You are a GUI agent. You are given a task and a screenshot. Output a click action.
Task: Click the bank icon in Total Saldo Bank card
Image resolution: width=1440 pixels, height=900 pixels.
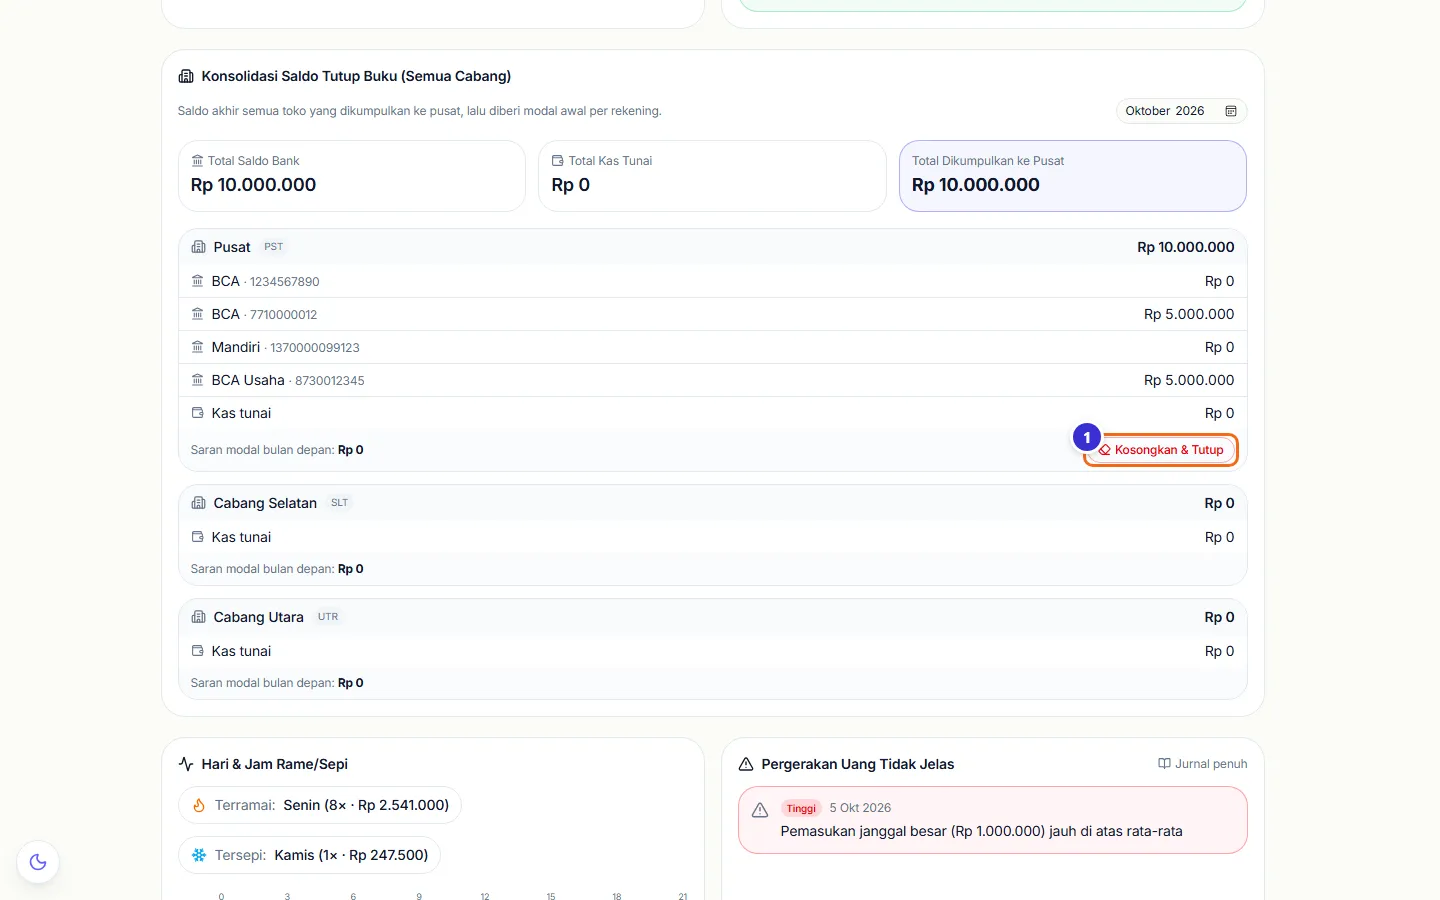click(197, 161)
